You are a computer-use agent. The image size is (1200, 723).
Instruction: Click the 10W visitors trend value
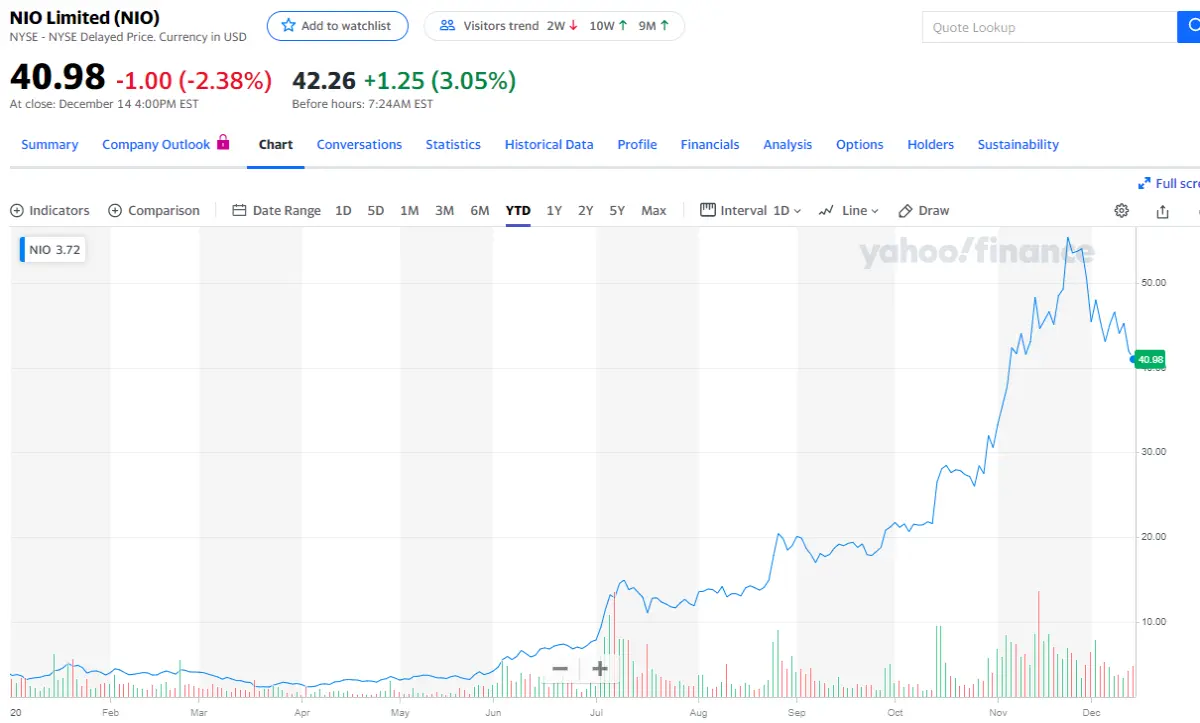pyautogui.click(x=608, y=26)
